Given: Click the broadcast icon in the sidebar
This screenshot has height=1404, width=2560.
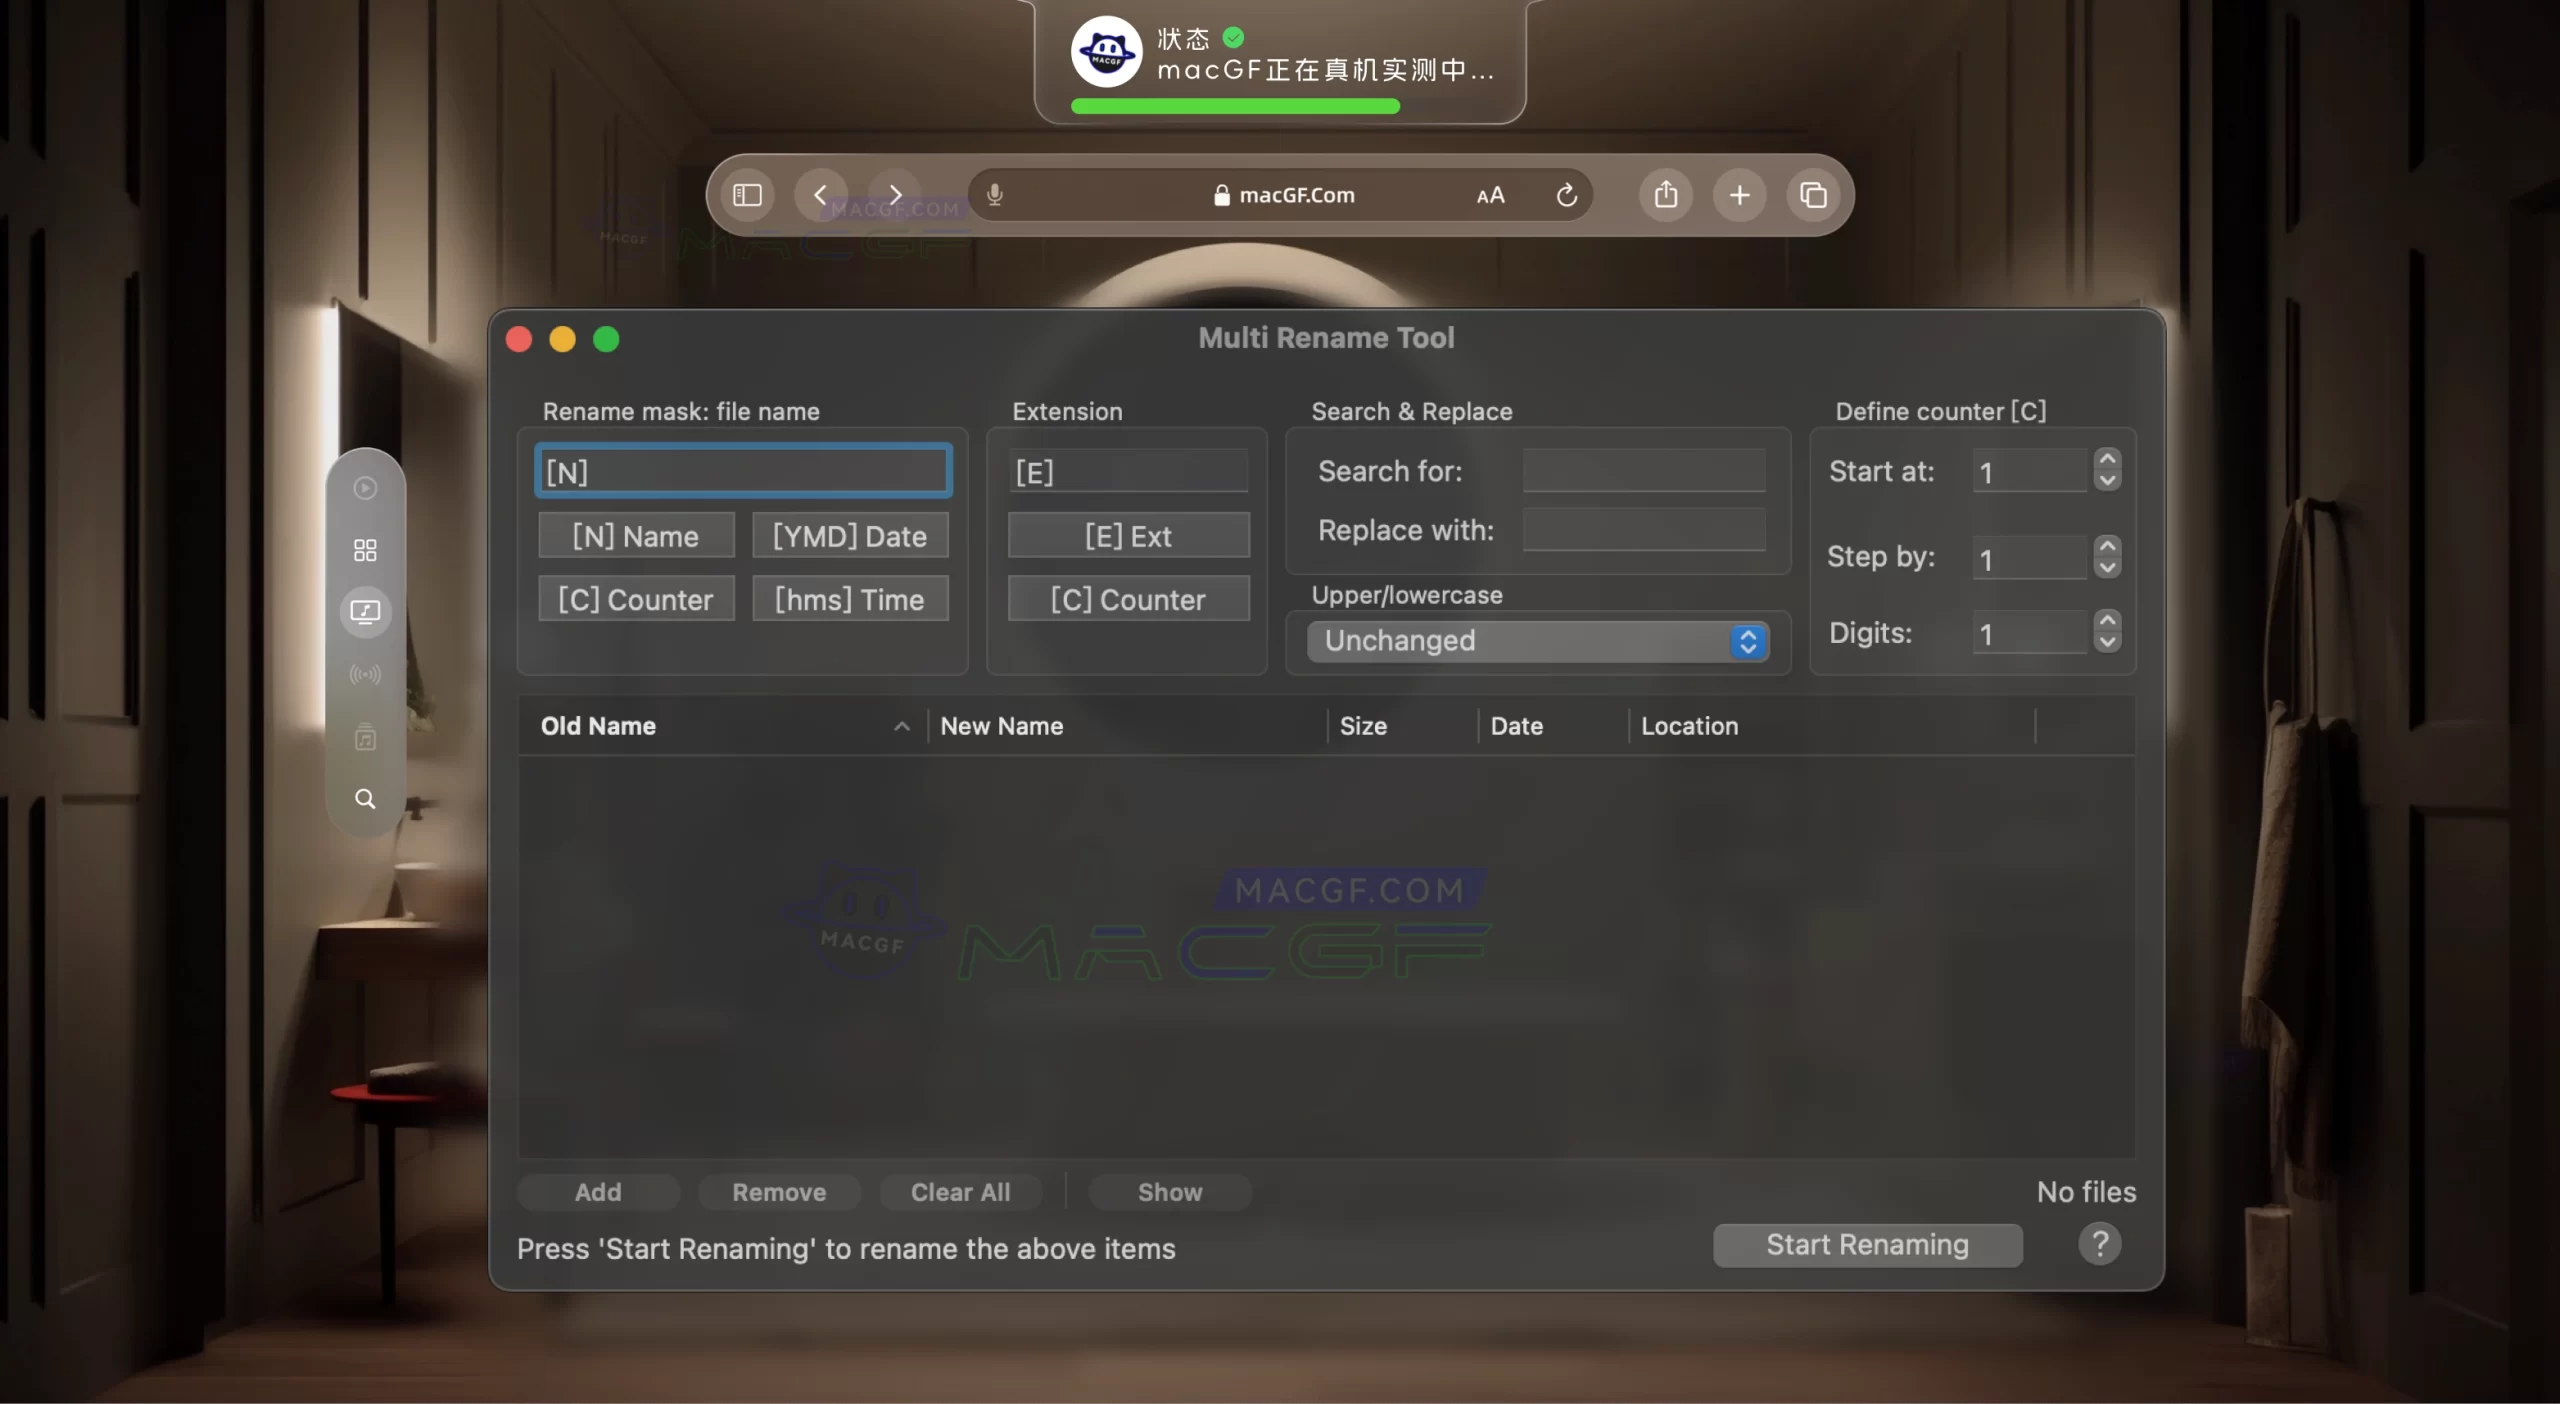Looking at the screenshot, I should click(364, 674).
